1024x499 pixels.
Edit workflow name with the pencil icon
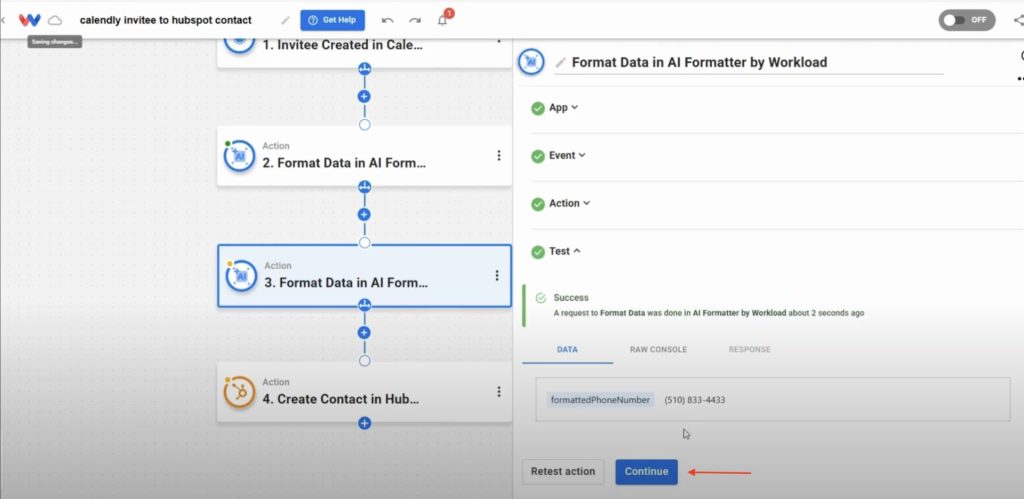pos(285,20)
